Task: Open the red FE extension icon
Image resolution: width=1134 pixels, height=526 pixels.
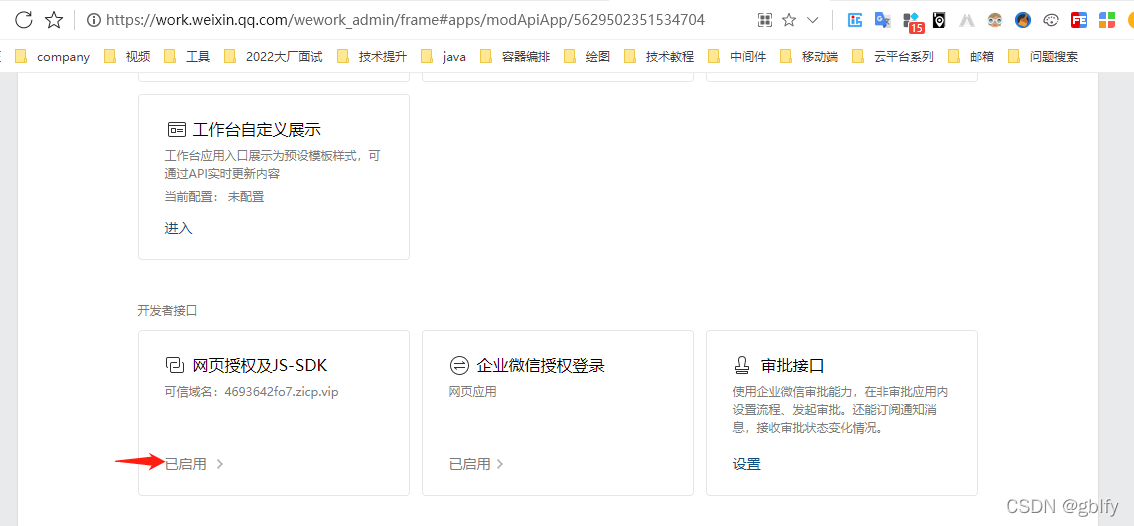Action: [1079, 20]
